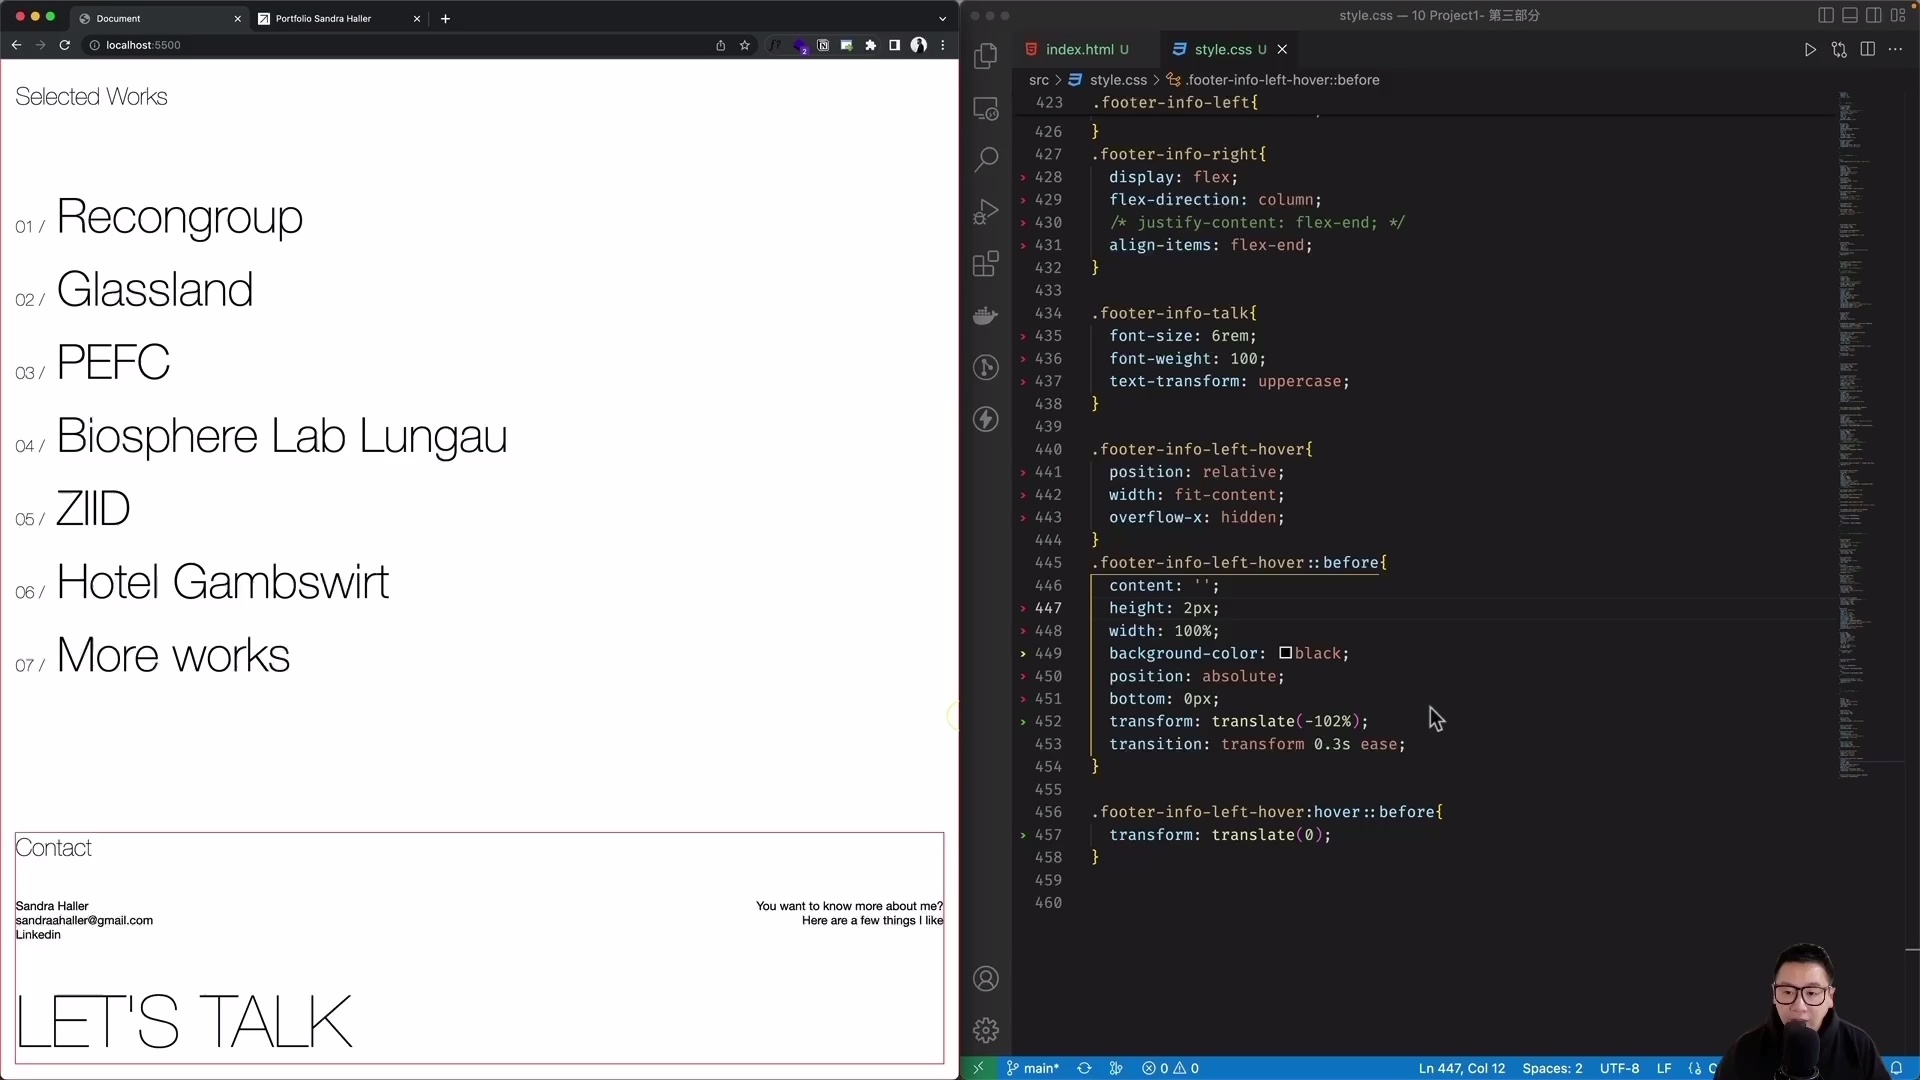Open the Thunder Client lightning icon
The height and width of the screenshot is (1080, 1920).
[987, 420]
